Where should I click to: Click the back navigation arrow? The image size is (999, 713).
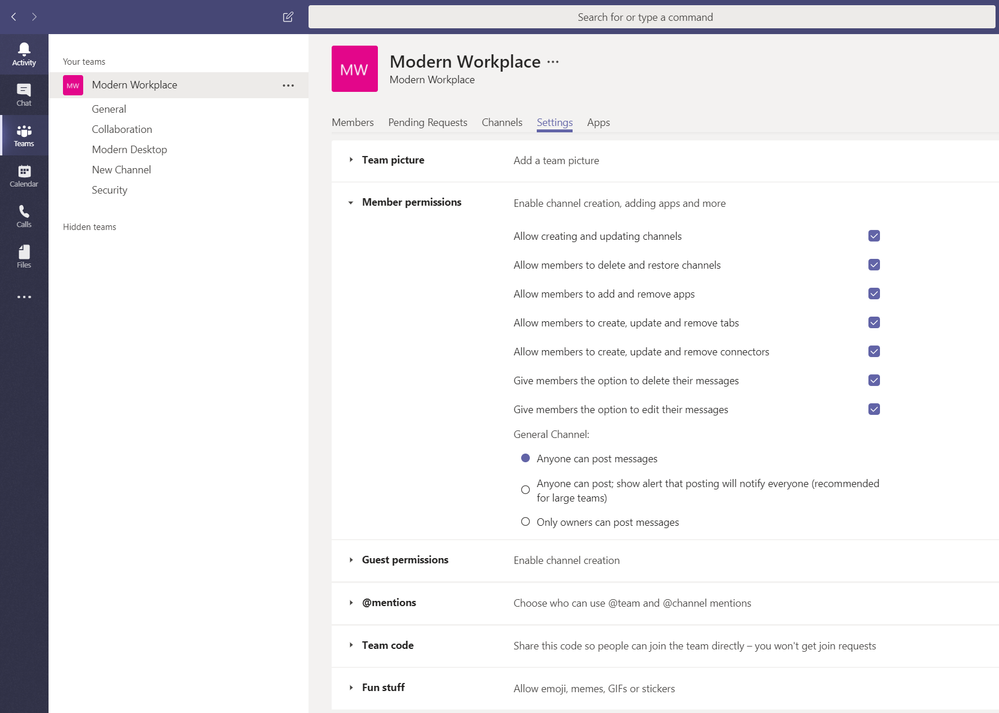tap(13, 17)
